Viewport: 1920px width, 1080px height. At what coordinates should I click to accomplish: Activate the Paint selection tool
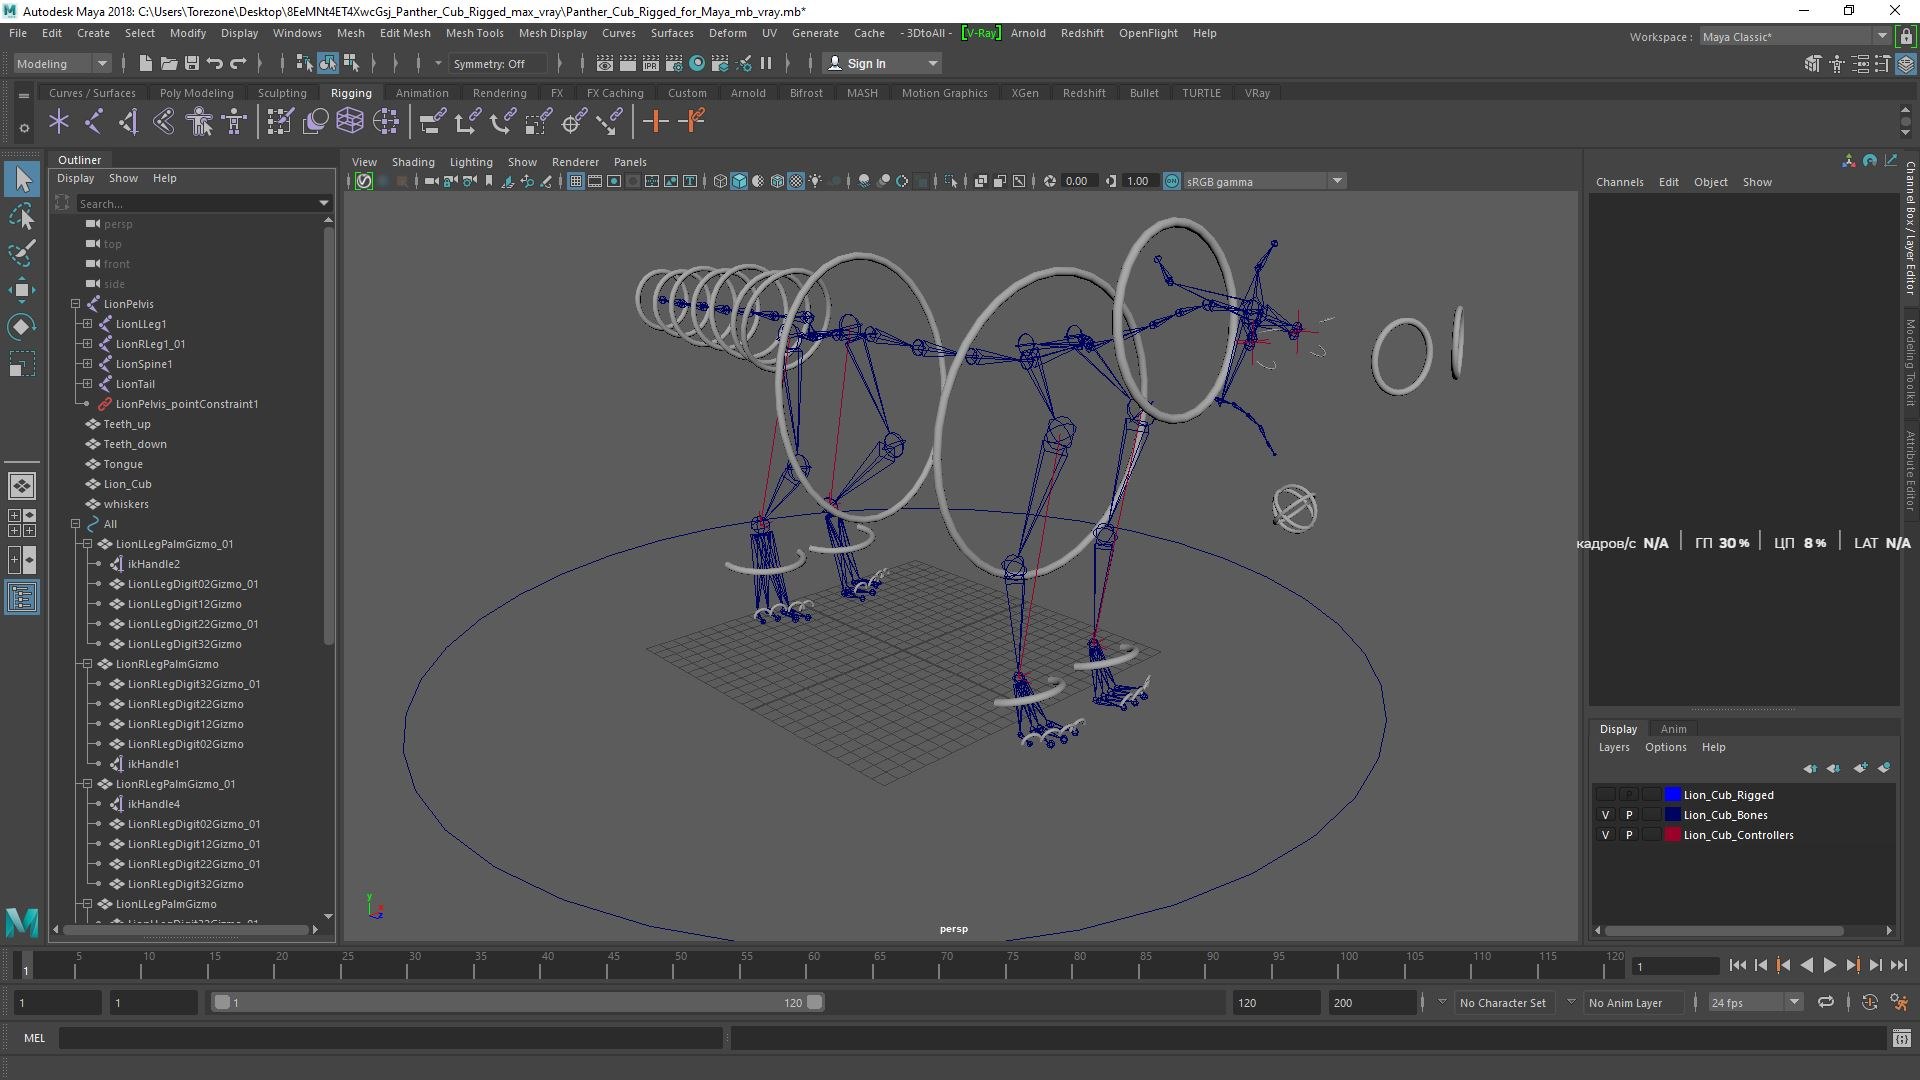coord(22,253)
